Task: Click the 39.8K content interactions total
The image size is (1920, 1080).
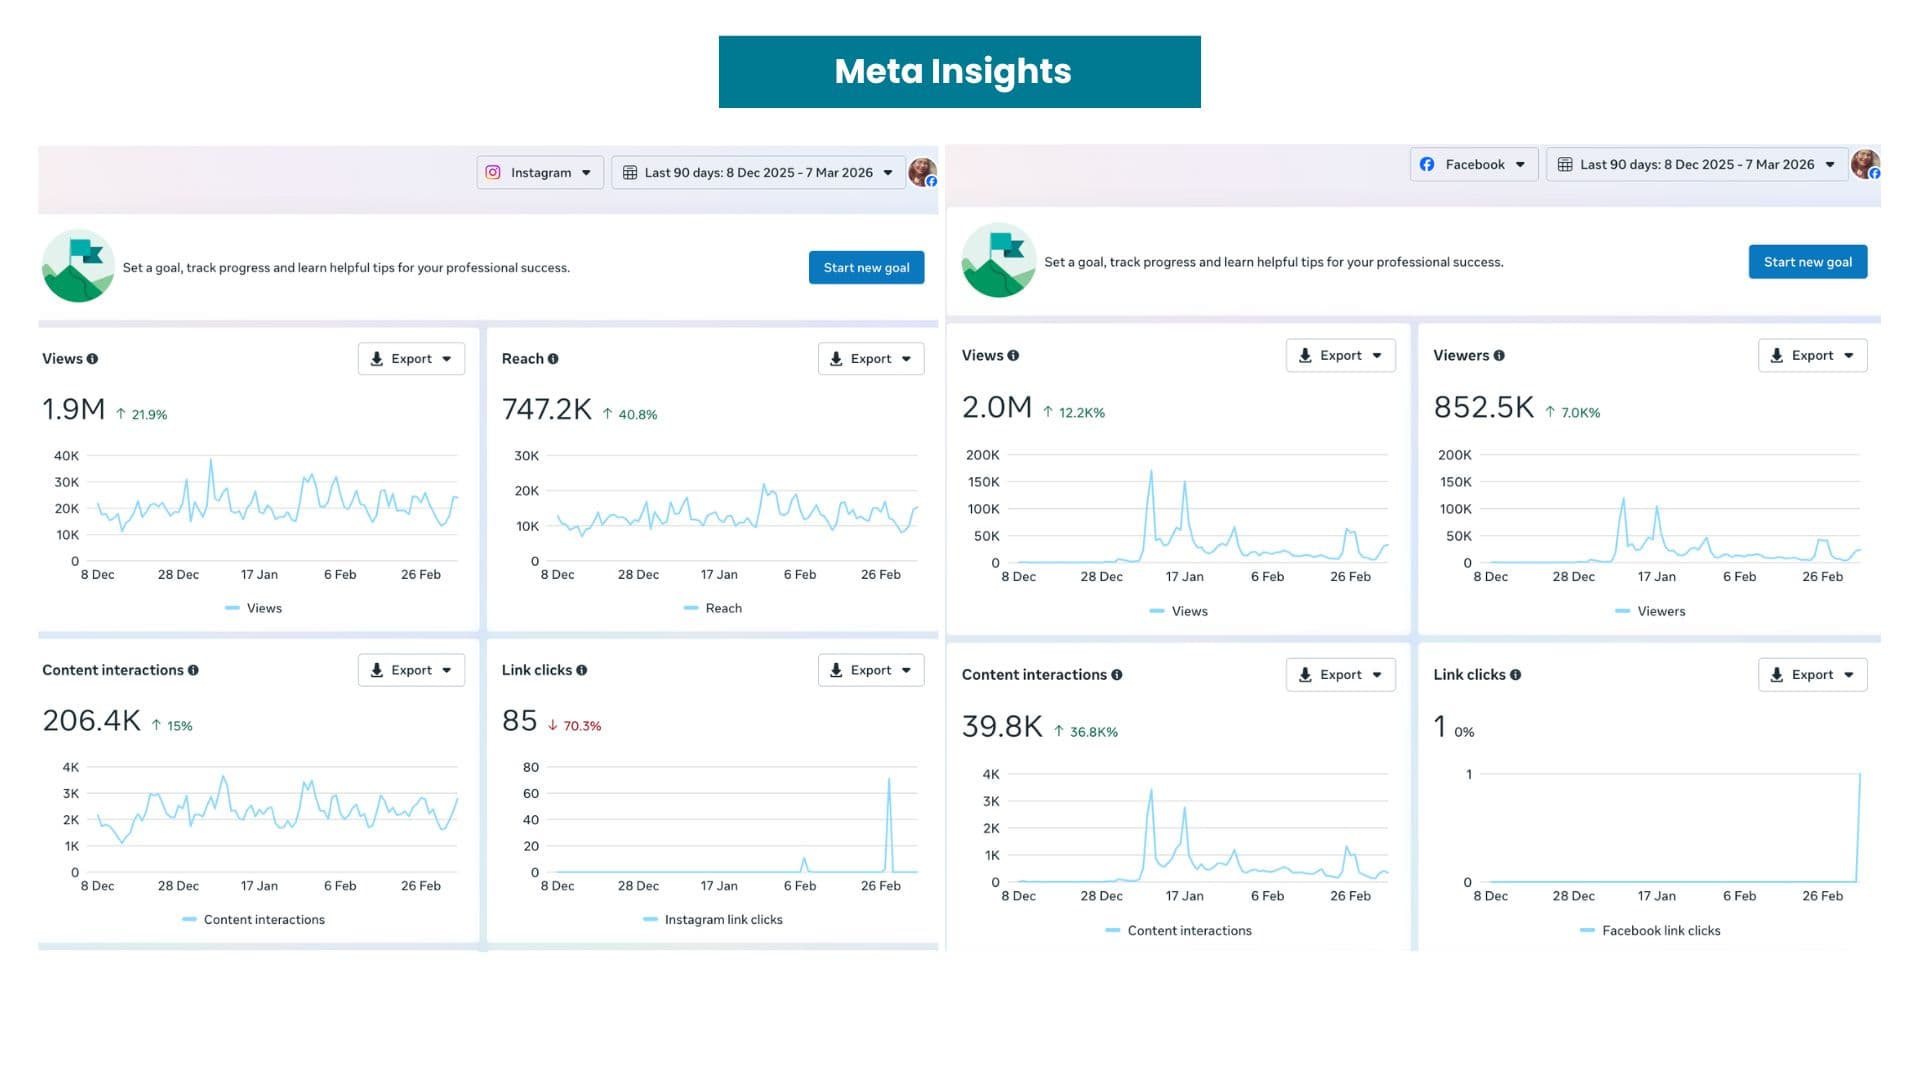Action: tap(1002, 727)
